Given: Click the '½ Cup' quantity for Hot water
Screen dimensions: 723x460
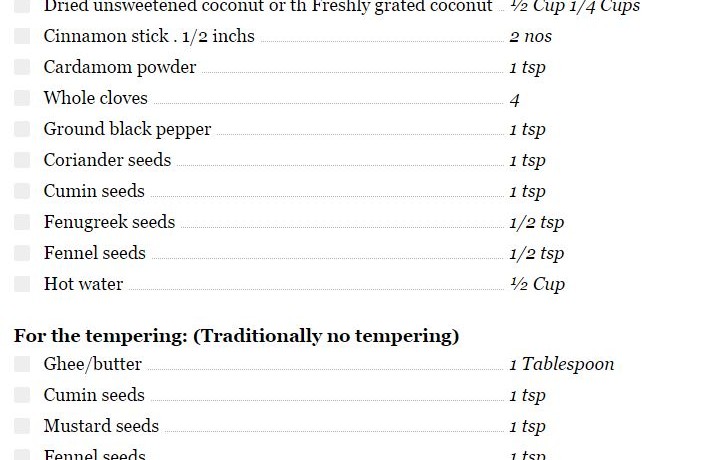Looking at the screenshot, I should click(537, 284).
